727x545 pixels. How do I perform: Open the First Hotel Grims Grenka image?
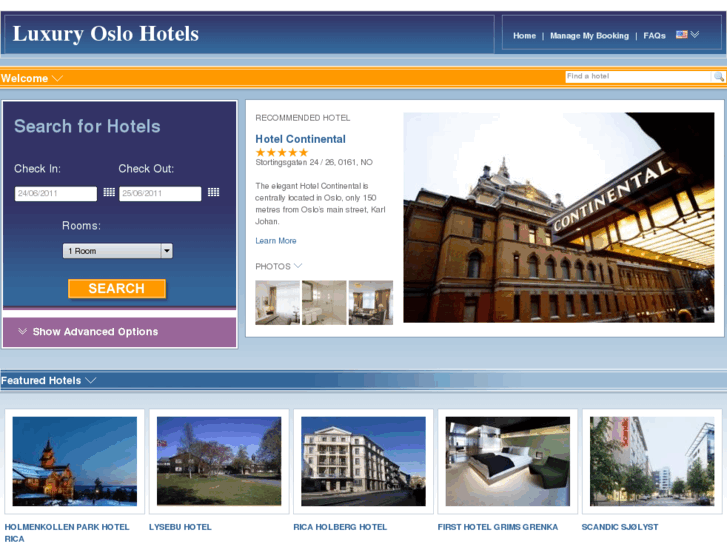[x=508, y=461]
